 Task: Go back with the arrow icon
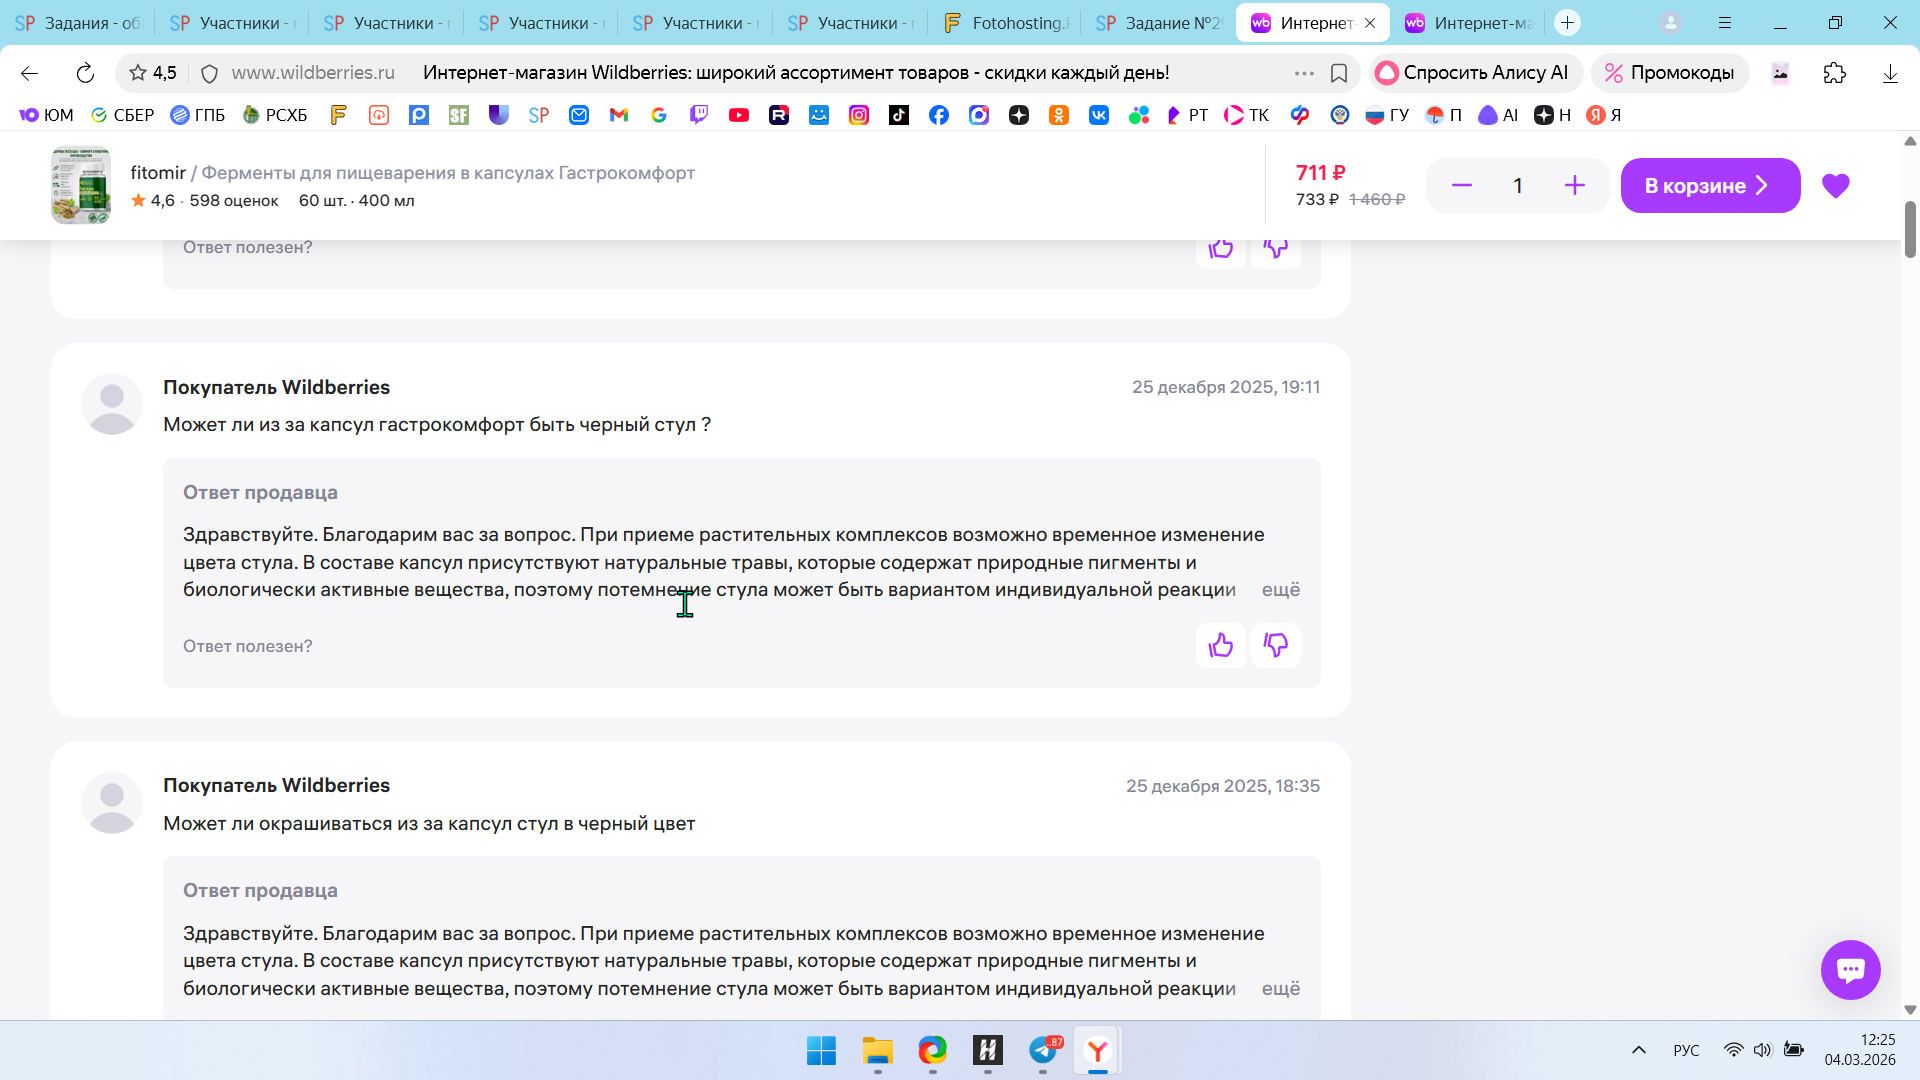29,73
